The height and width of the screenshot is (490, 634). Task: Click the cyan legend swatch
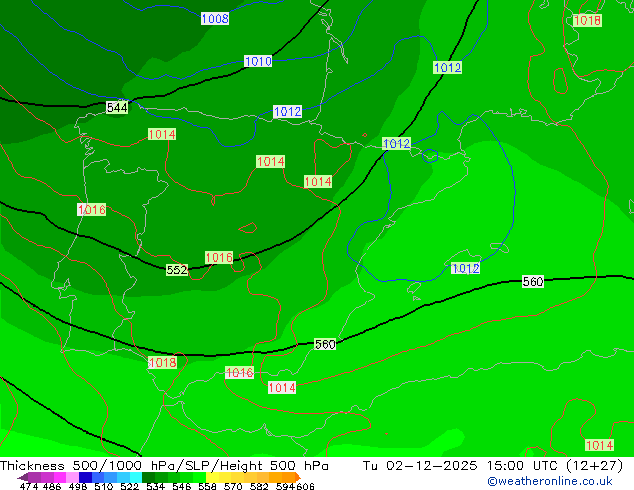pos(136,477)
